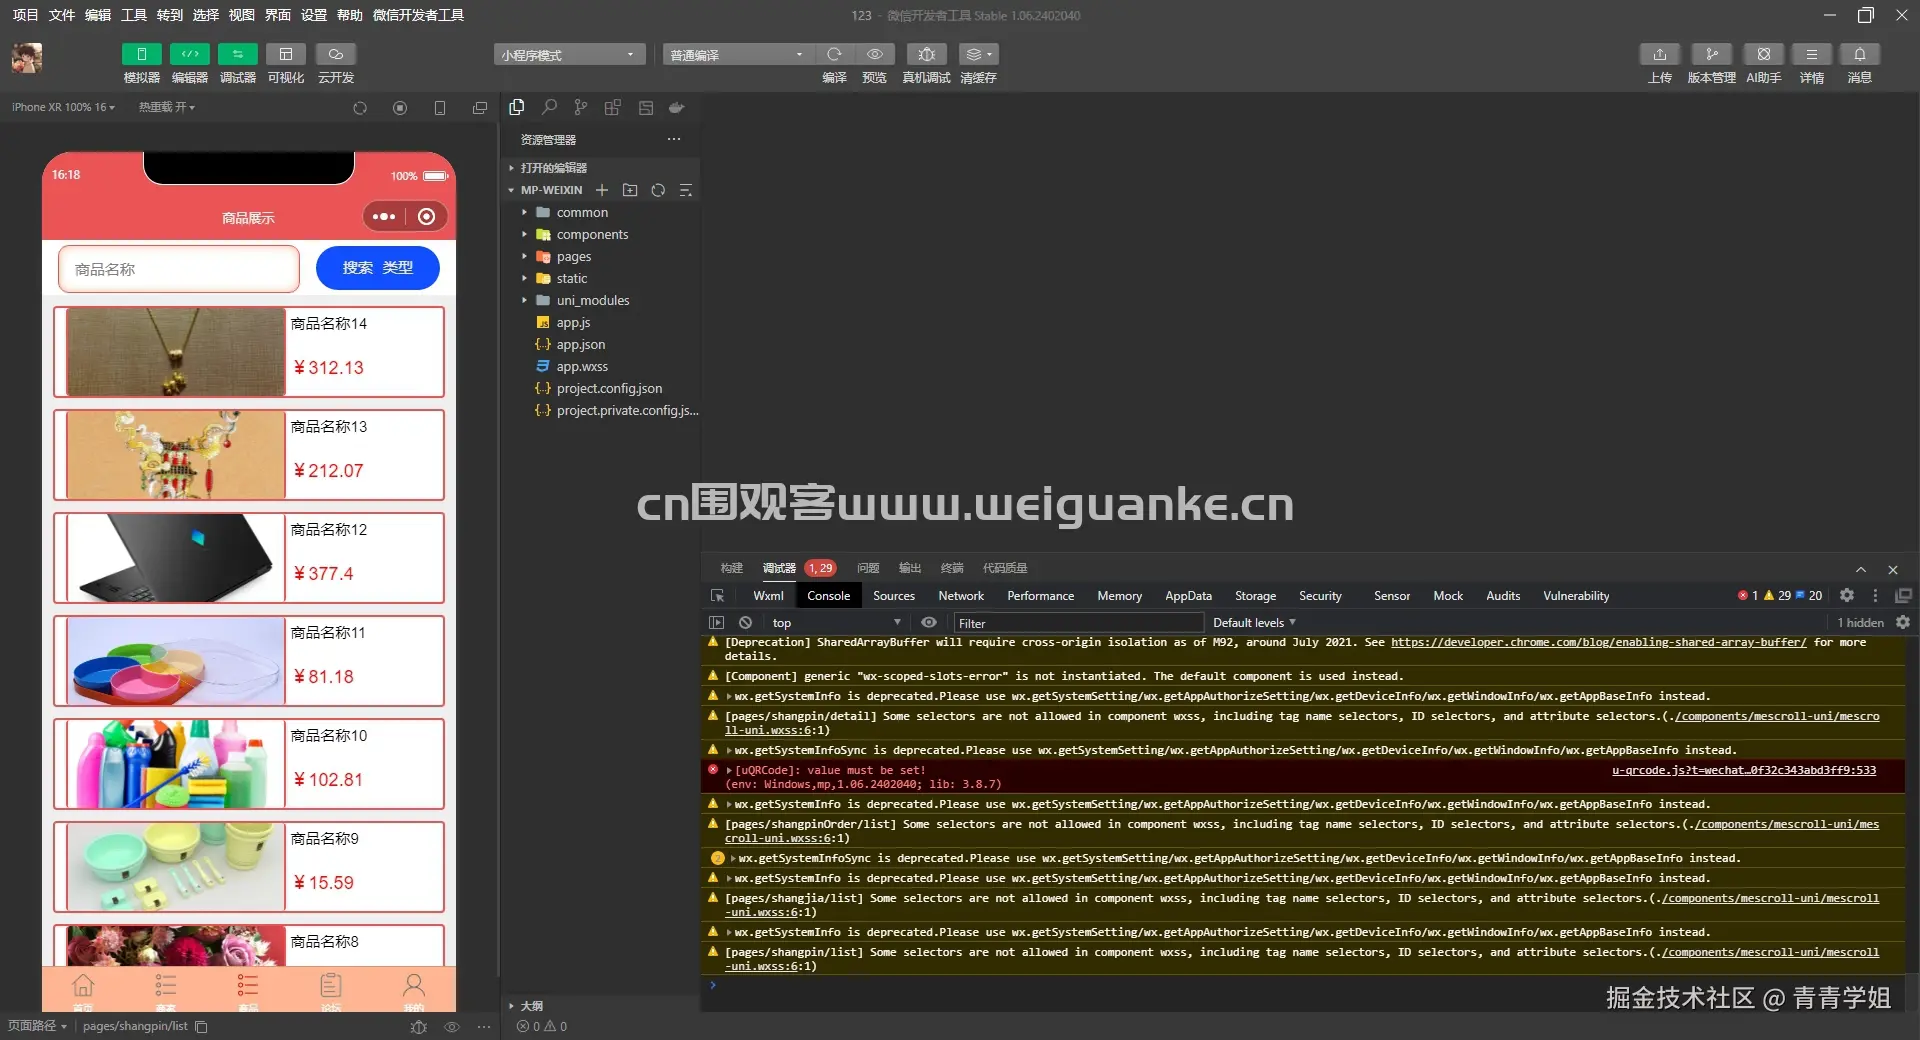This screenshot has height=1040, width=1920.
Task: Click mini program capsule menu dots
Action: click(384, 217)
